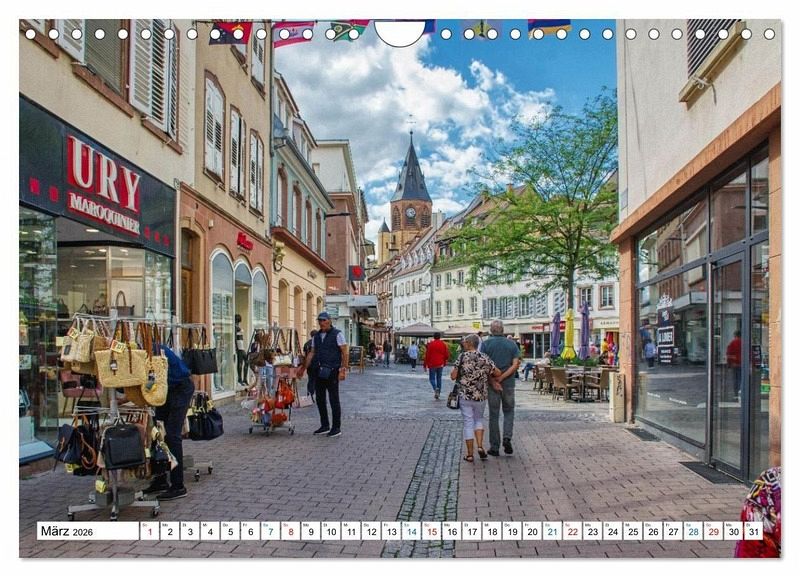Choose Sunday 8 in the calendar strip
Screen dimensions: 800x577
point(291,531)
